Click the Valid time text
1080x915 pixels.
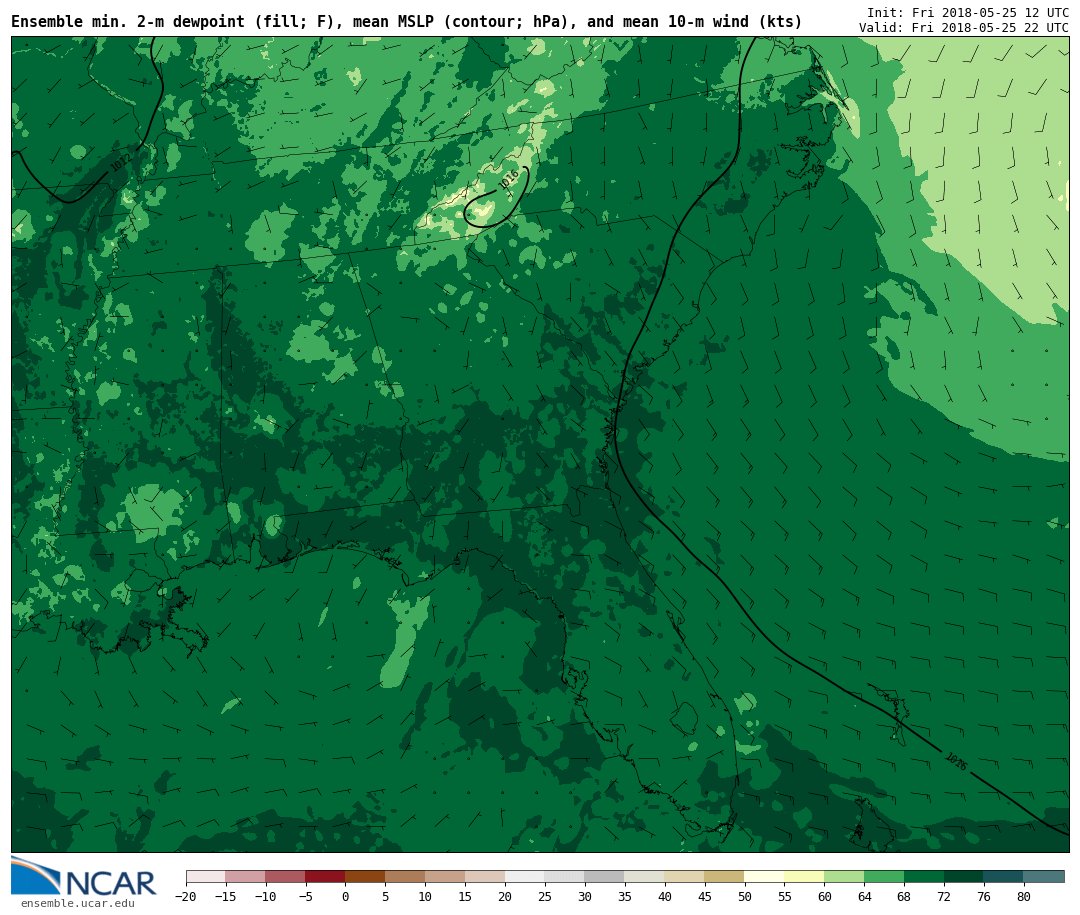[963, 28]
